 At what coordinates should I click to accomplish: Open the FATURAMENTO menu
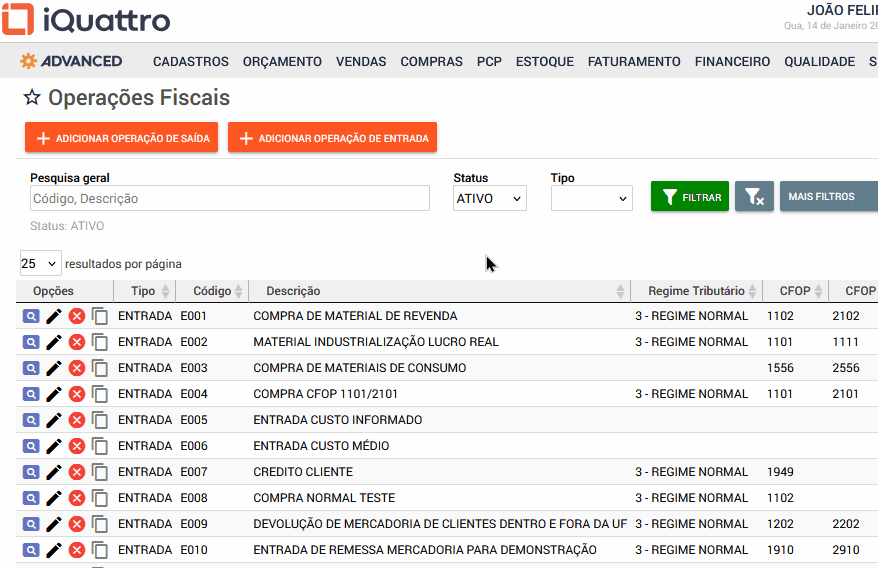coord(634,62)
